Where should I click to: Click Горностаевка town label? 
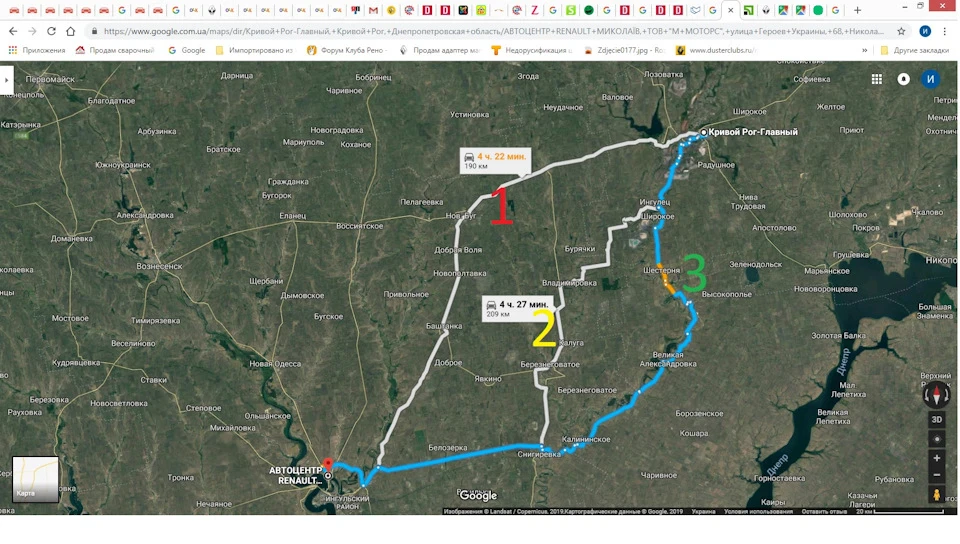click(x=779, y=479)
